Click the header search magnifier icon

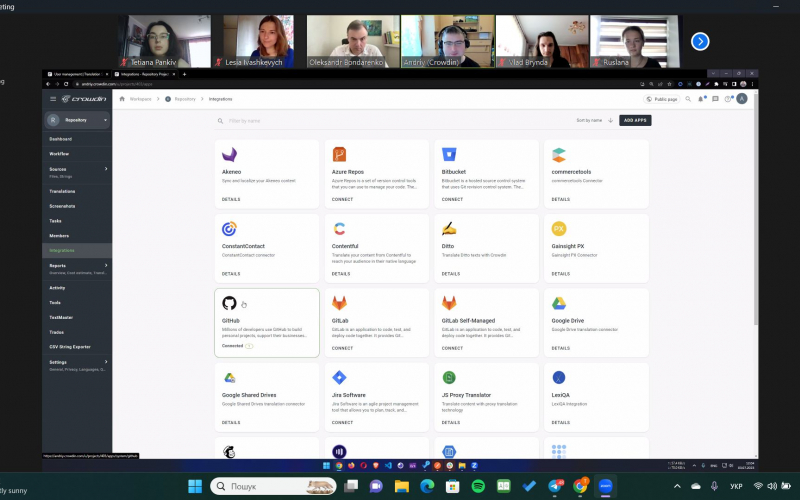[x=688, y=99]
